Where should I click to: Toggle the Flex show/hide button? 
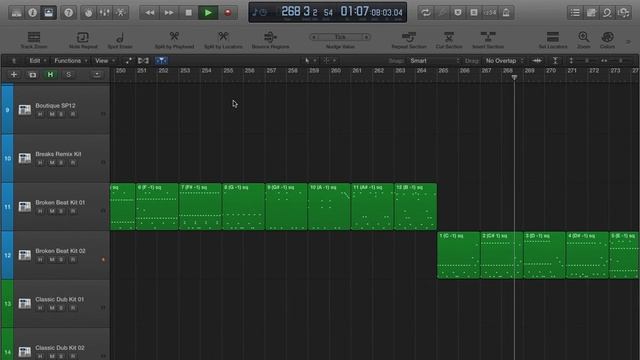click(x=143, y=61)
